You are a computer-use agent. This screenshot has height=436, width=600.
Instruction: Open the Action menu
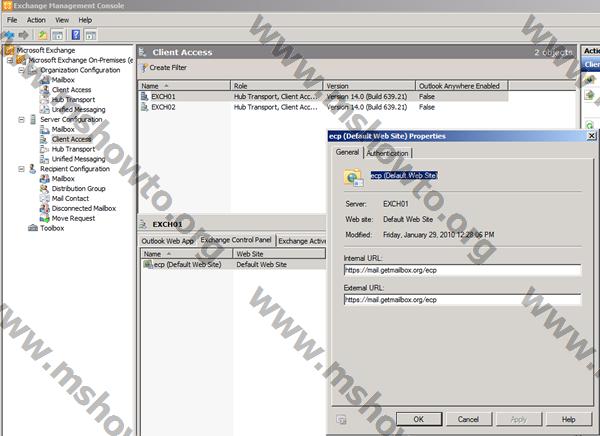click(x=36, y=20)
